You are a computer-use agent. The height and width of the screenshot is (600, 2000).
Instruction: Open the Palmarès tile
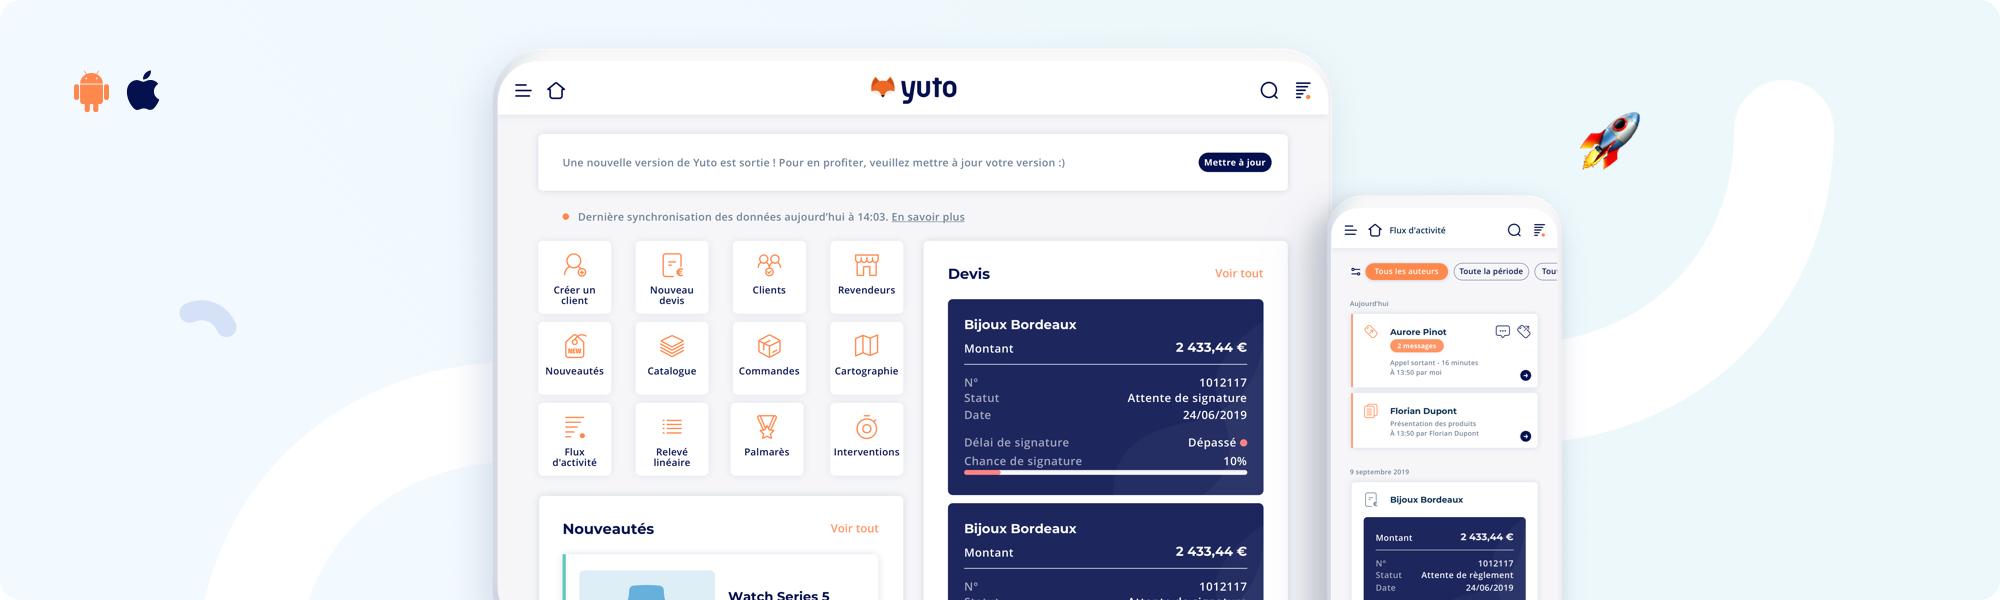point(767,439)
